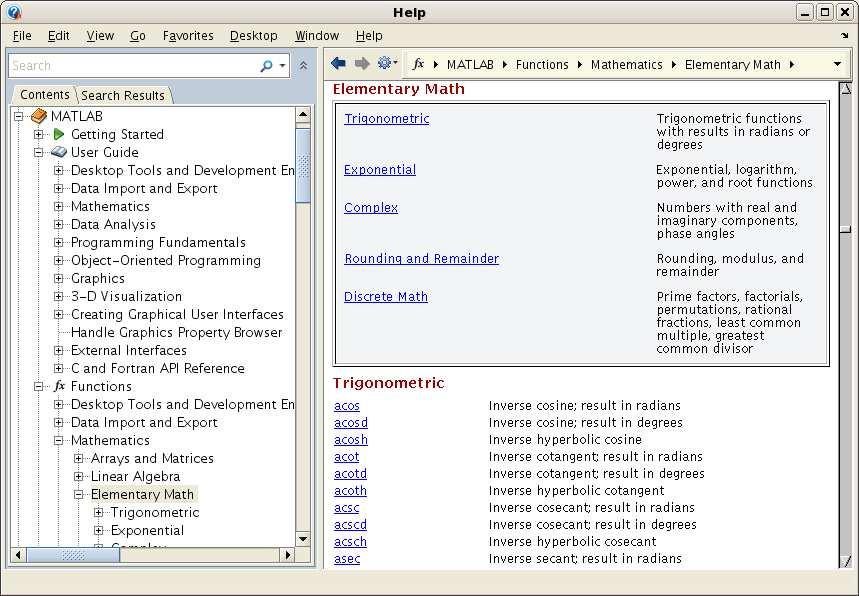859x596 pixels.
Task: Expand the Graphics tree node
Action: [59, 278]
